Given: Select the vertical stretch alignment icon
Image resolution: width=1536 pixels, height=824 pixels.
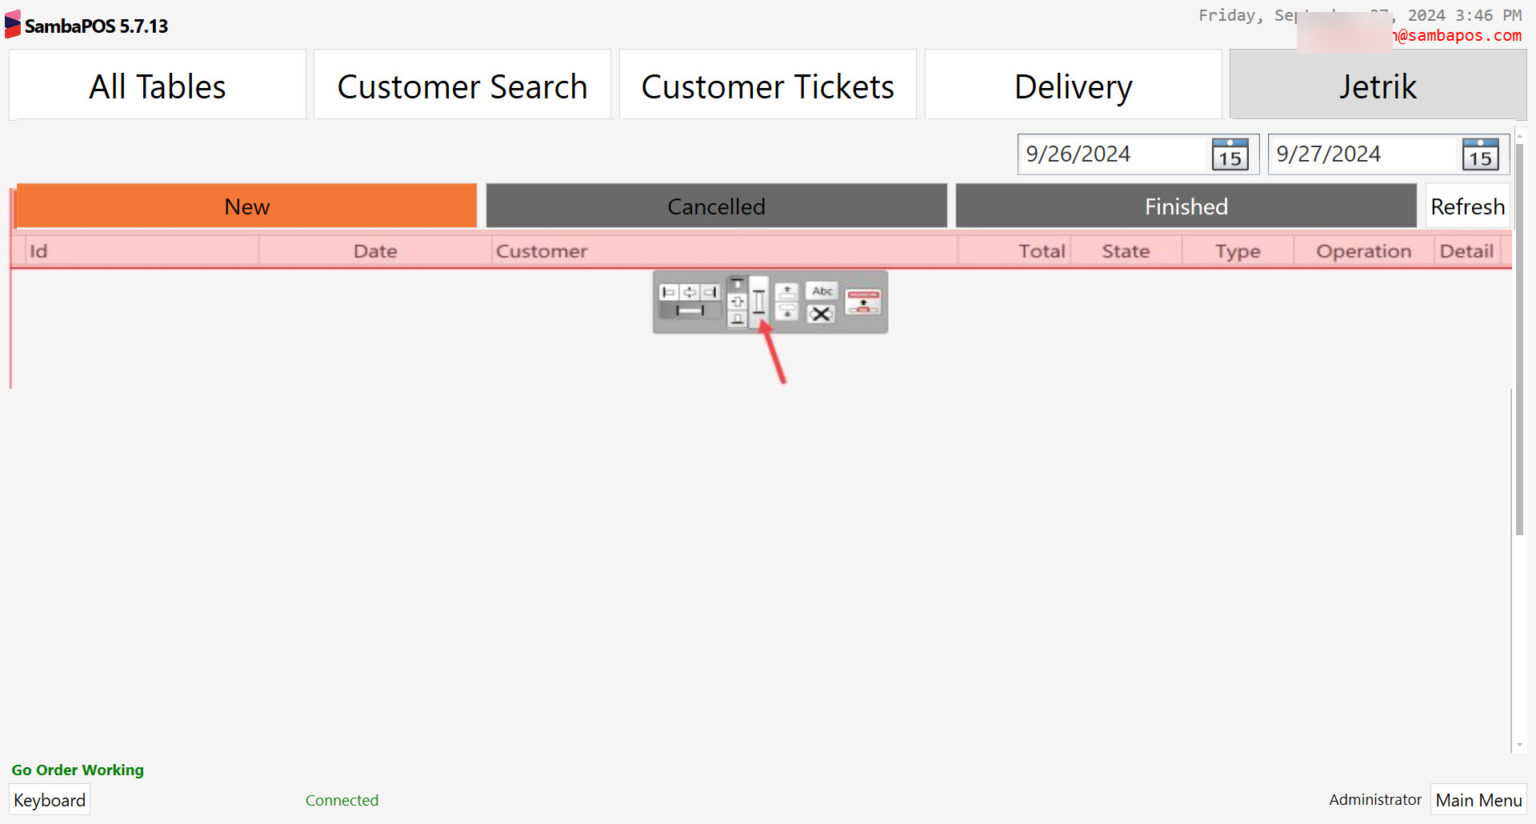Looking at the screenshot, I should point(759,301).
